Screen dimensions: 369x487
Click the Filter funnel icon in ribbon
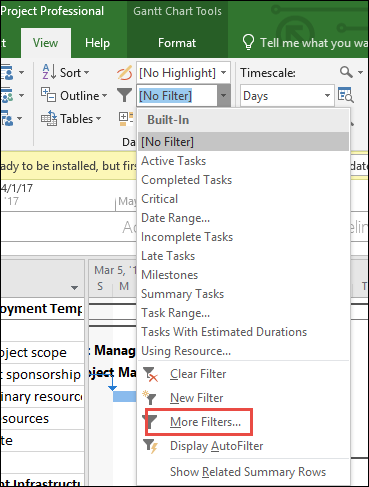coord(124,95)
